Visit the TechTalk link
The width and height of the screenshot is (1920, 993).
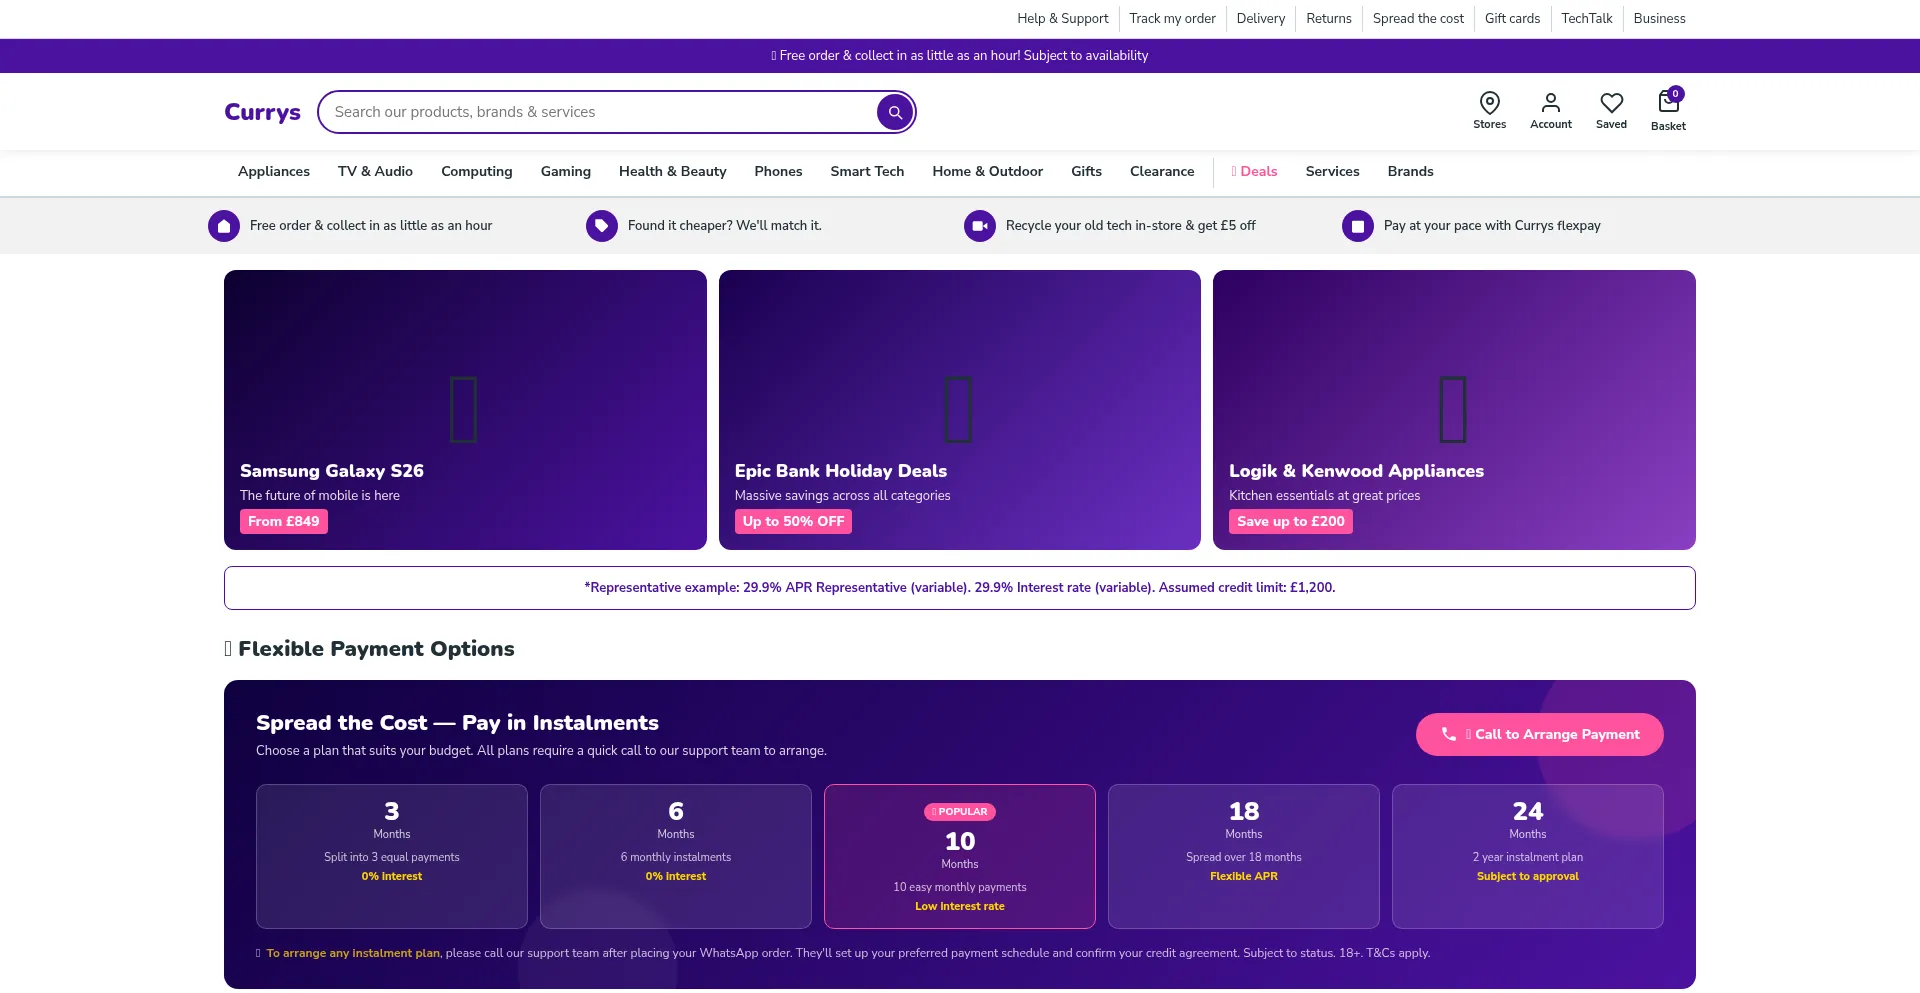pyautogui.click(x=1586, y=19)
